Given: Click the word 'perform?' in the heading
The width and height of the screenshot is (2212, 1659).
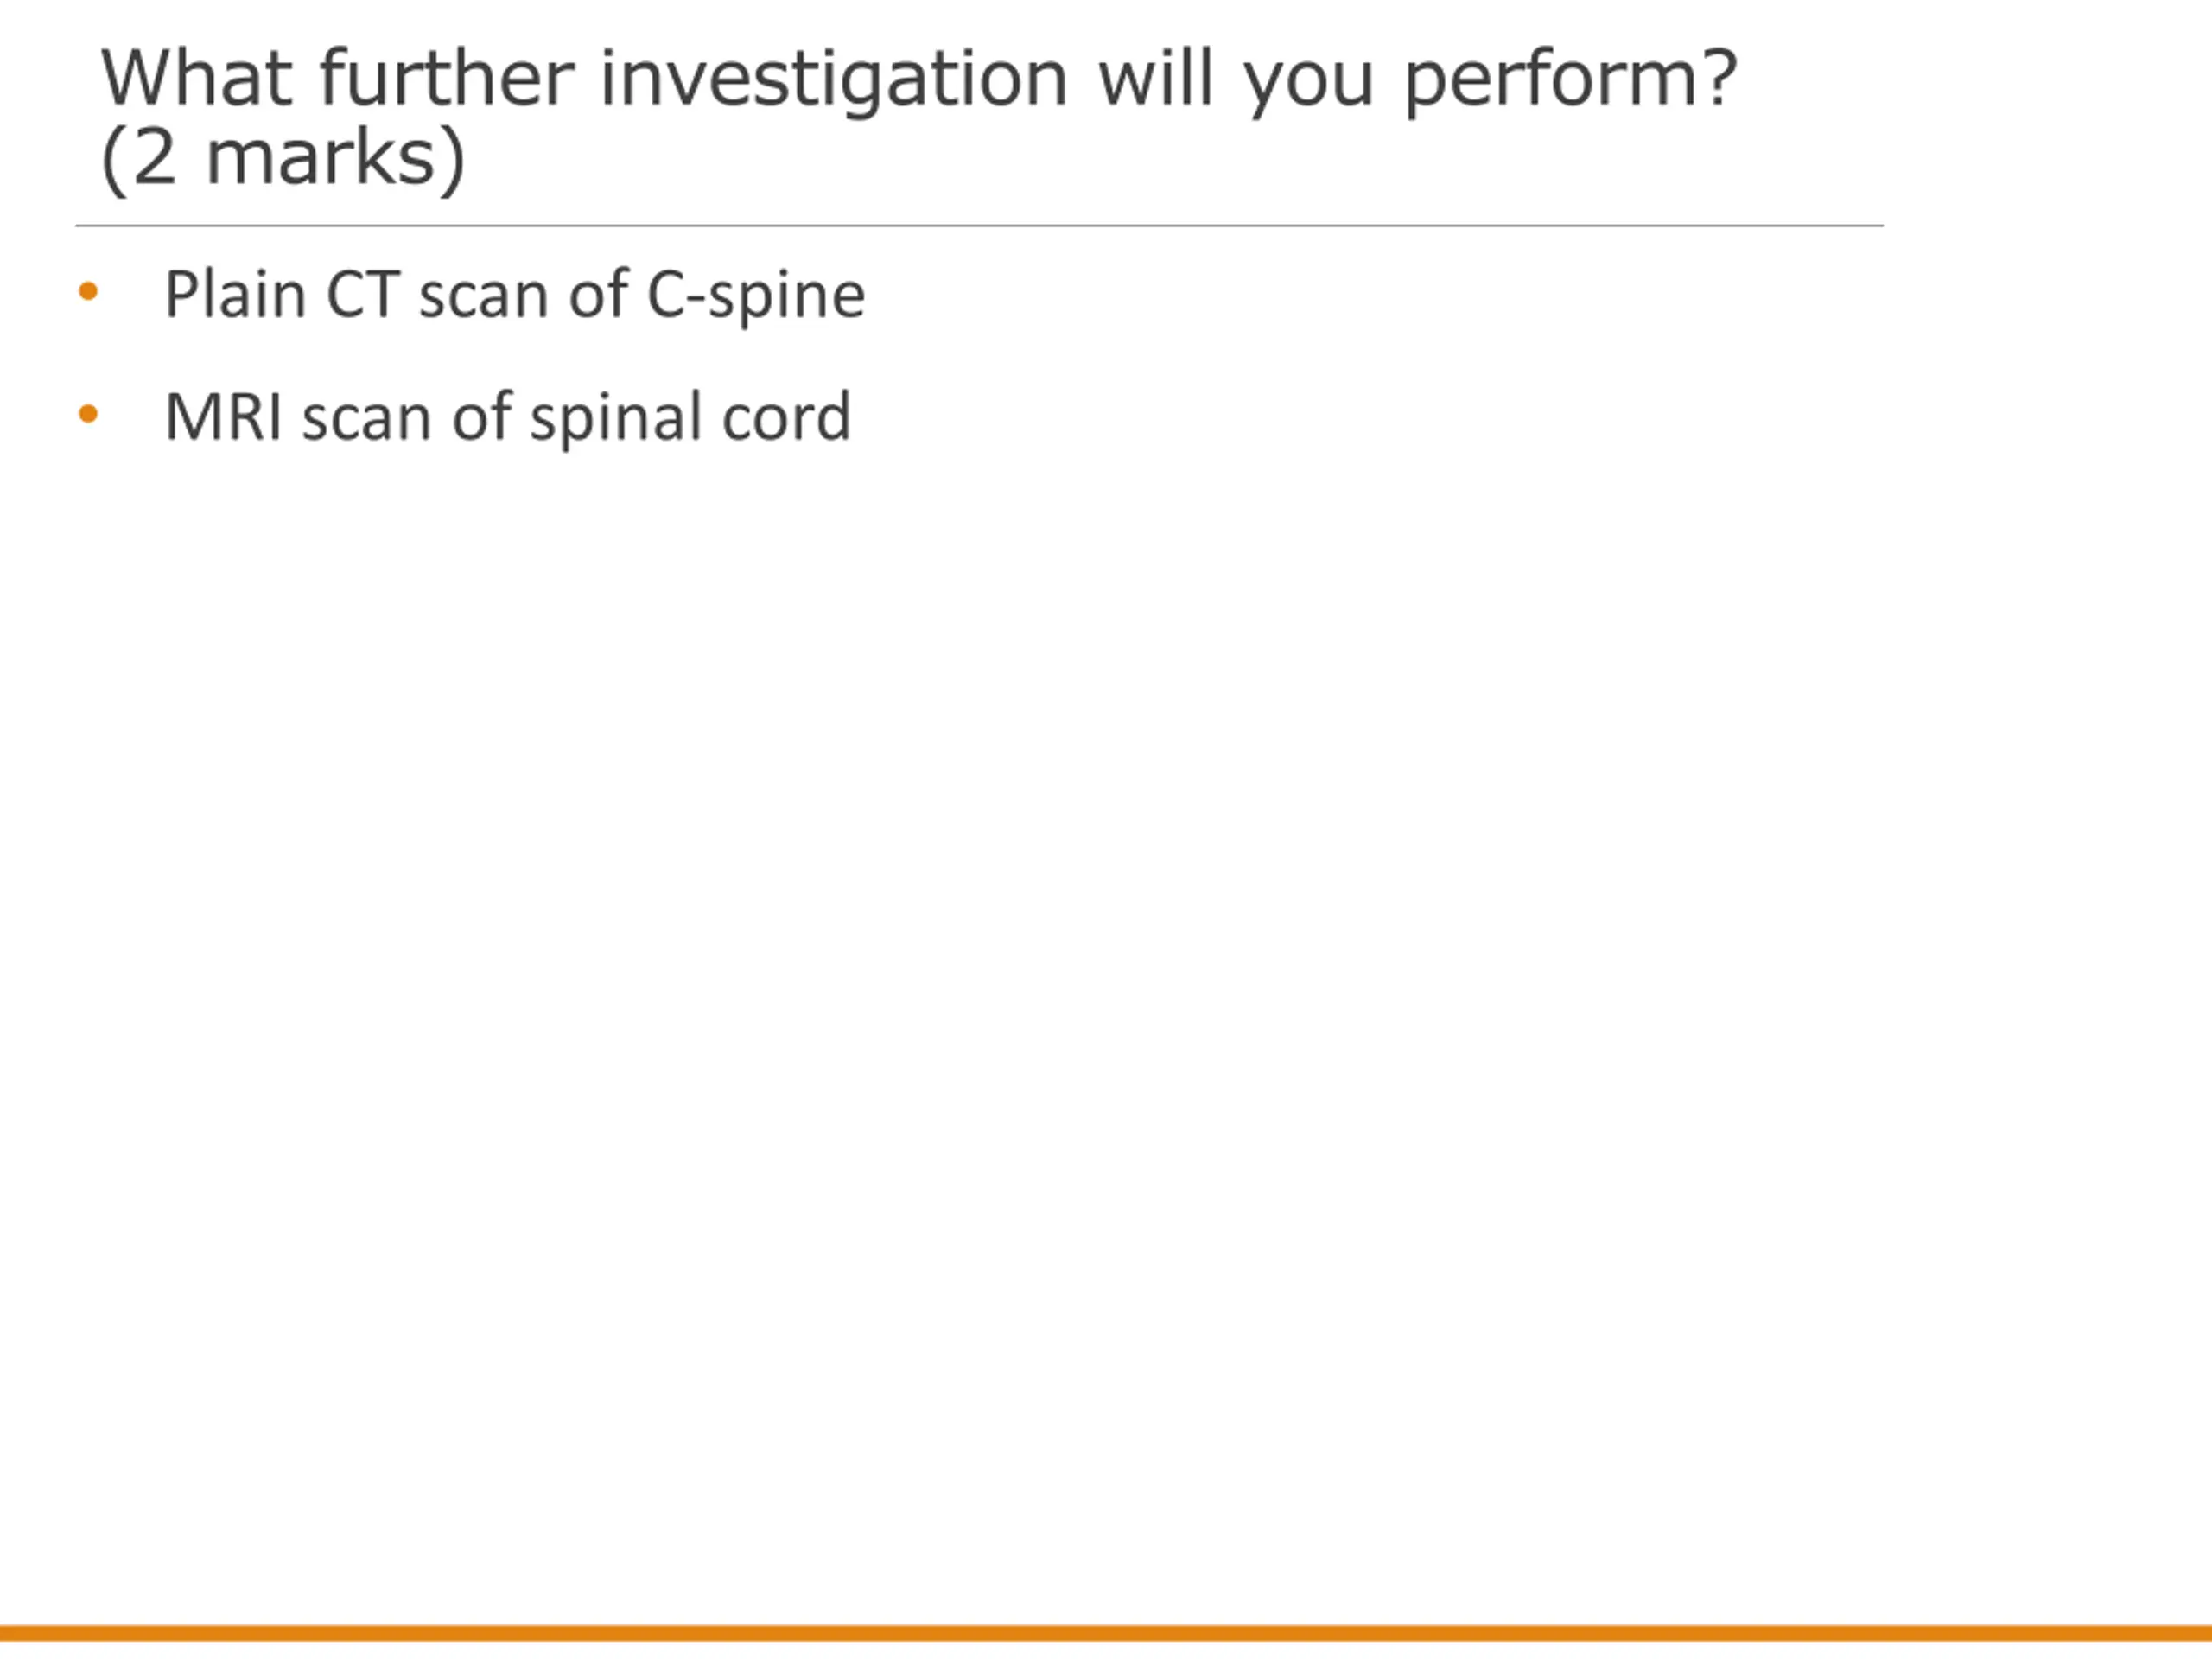Looking at the screenshot, I should [x=1571, y=80].
